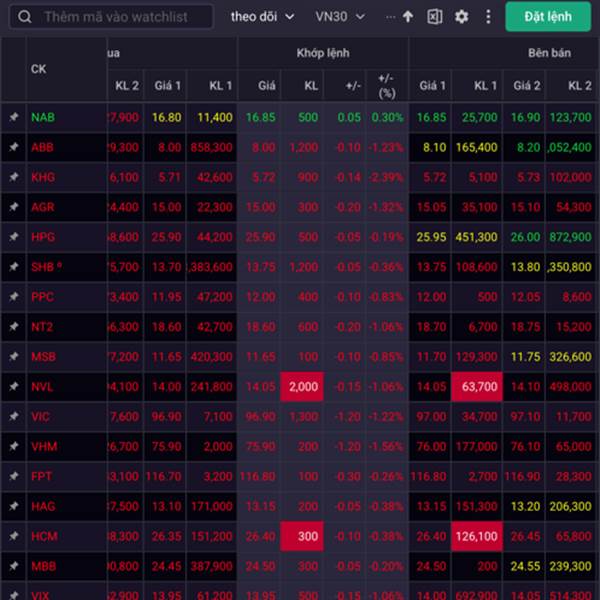Click NAB matched price 16.85
Viewport: 600px width, 600px height.
click(x=260, y=117)
